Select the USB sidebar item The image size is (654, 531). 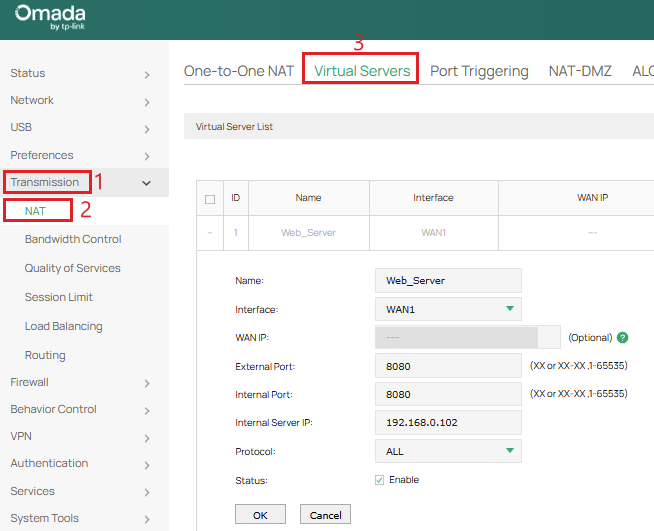pyautogui.click(x=21, y=127)
